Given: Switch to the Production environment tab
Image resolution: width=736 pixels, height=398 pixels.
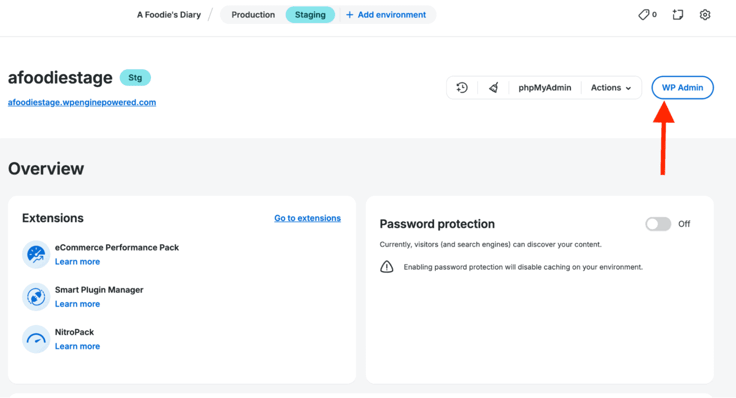Looking at the screenshot, I should 253,15.
